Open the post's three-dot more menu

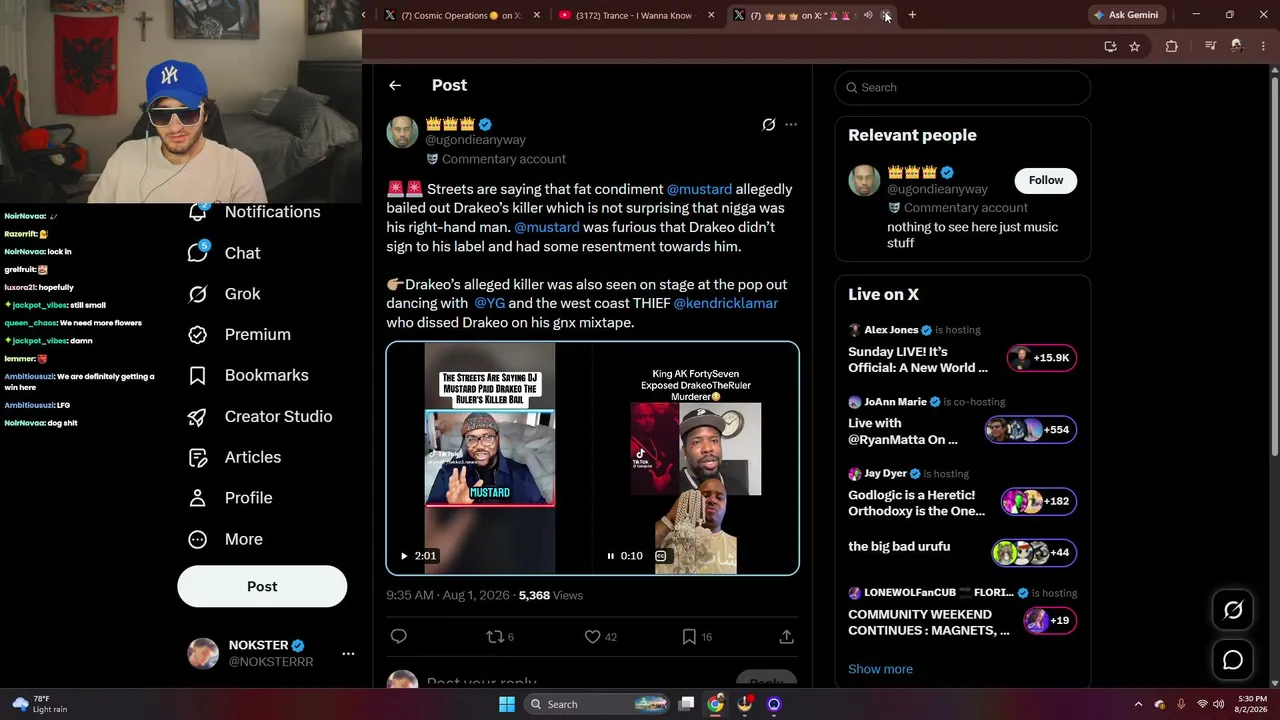(x=791, y=125)
